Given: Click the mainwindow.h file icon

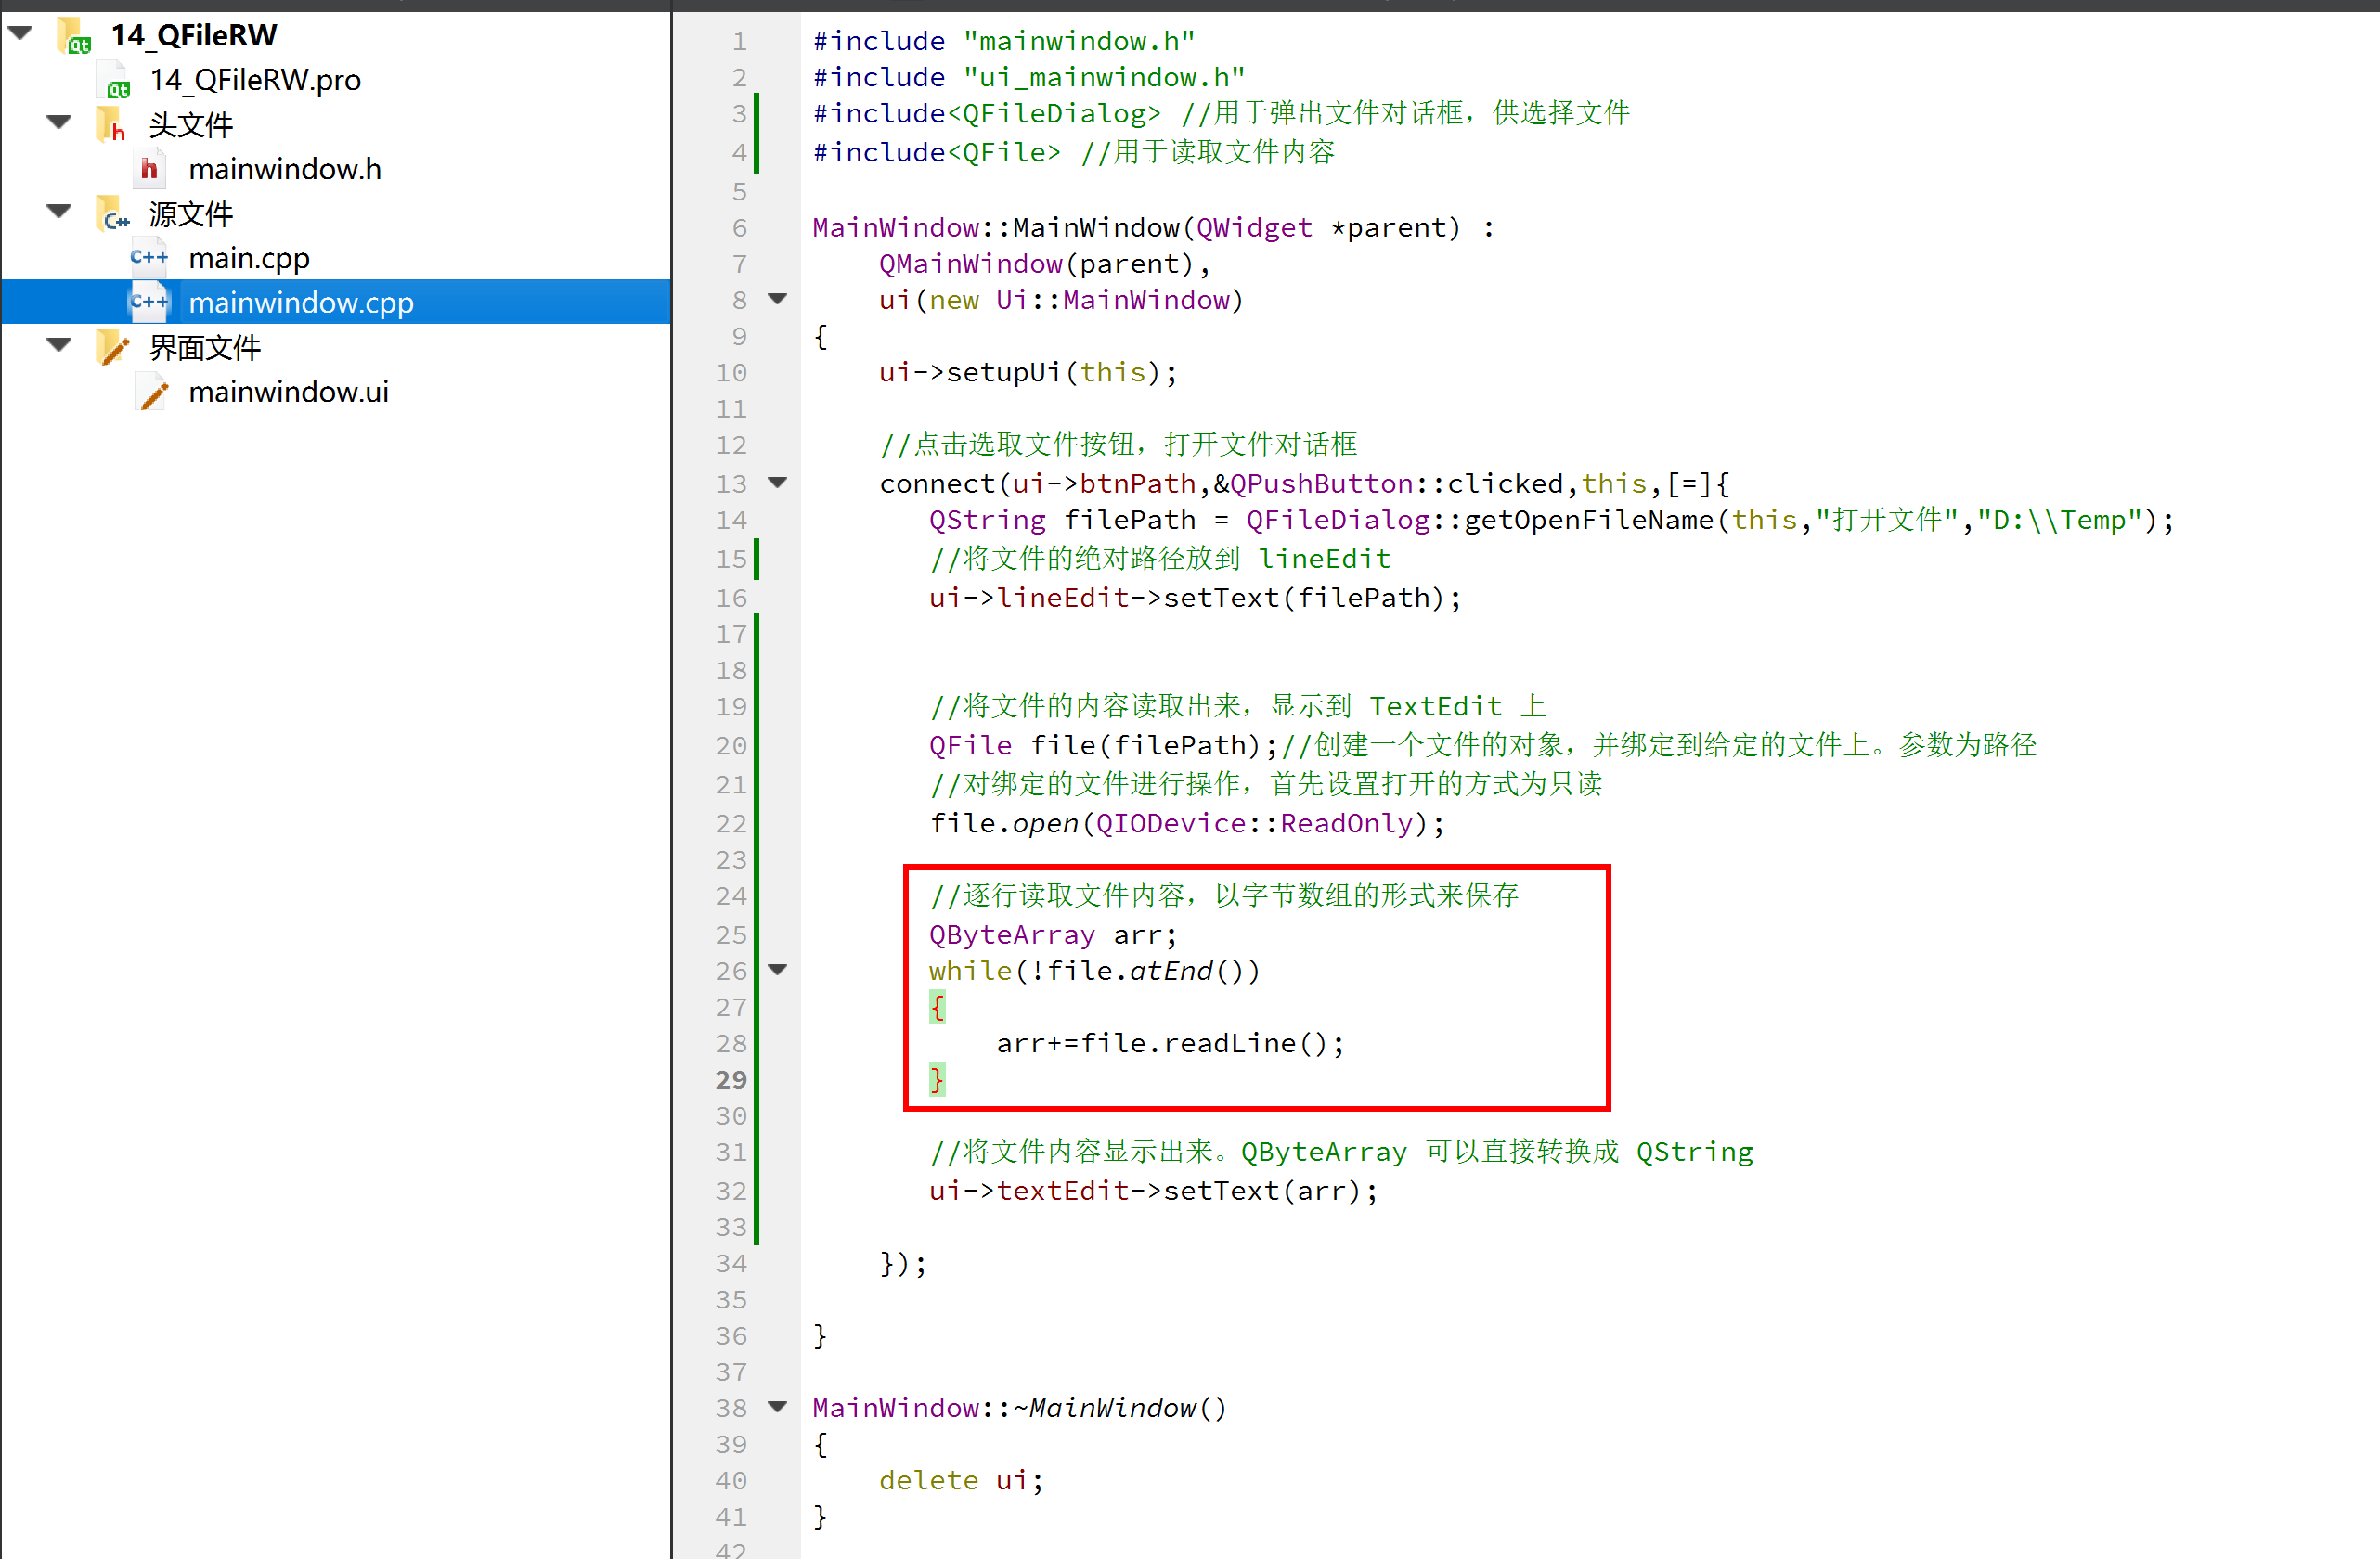Looking at the screenshot, I should click(149, 169).
